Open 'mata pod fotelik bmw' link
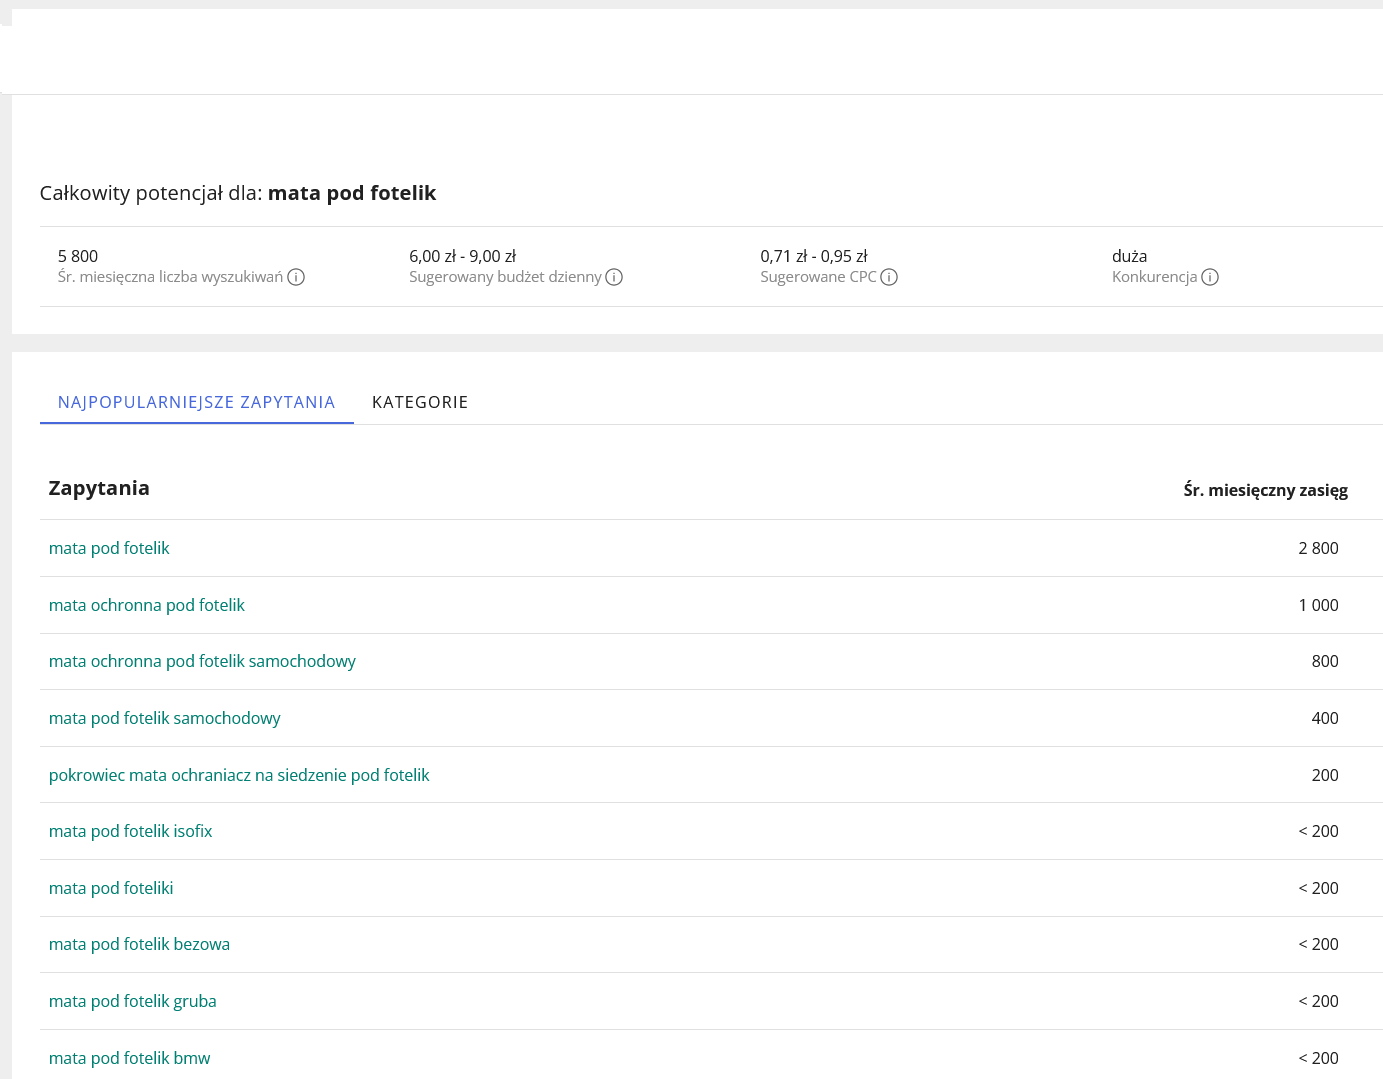Image resolution: width=1383 pixels, height=1079 pixels. coord(129,1058)
